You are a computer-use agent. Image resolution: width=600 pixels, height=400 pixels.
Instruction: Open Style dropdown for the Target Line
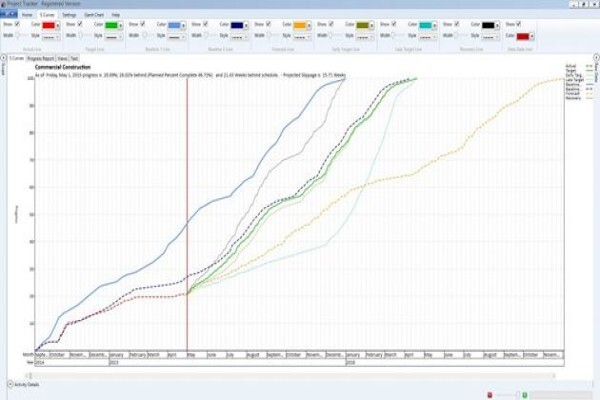point(114,37)
